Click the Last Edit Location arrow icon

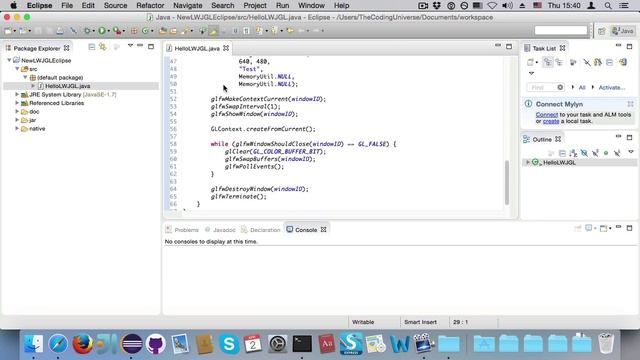click(x=290, y=31)
